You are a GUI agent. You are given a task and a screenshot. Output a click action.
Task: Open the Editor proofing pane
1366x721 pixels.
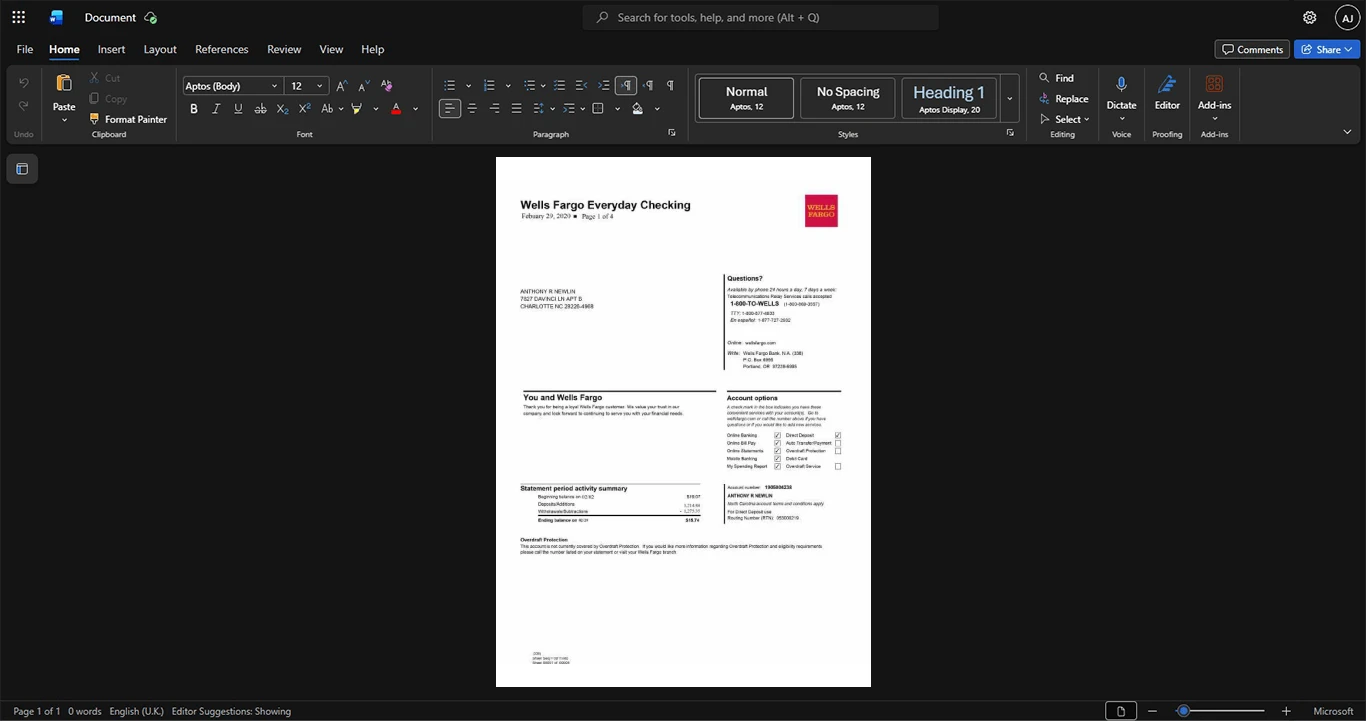(1167, 92)
